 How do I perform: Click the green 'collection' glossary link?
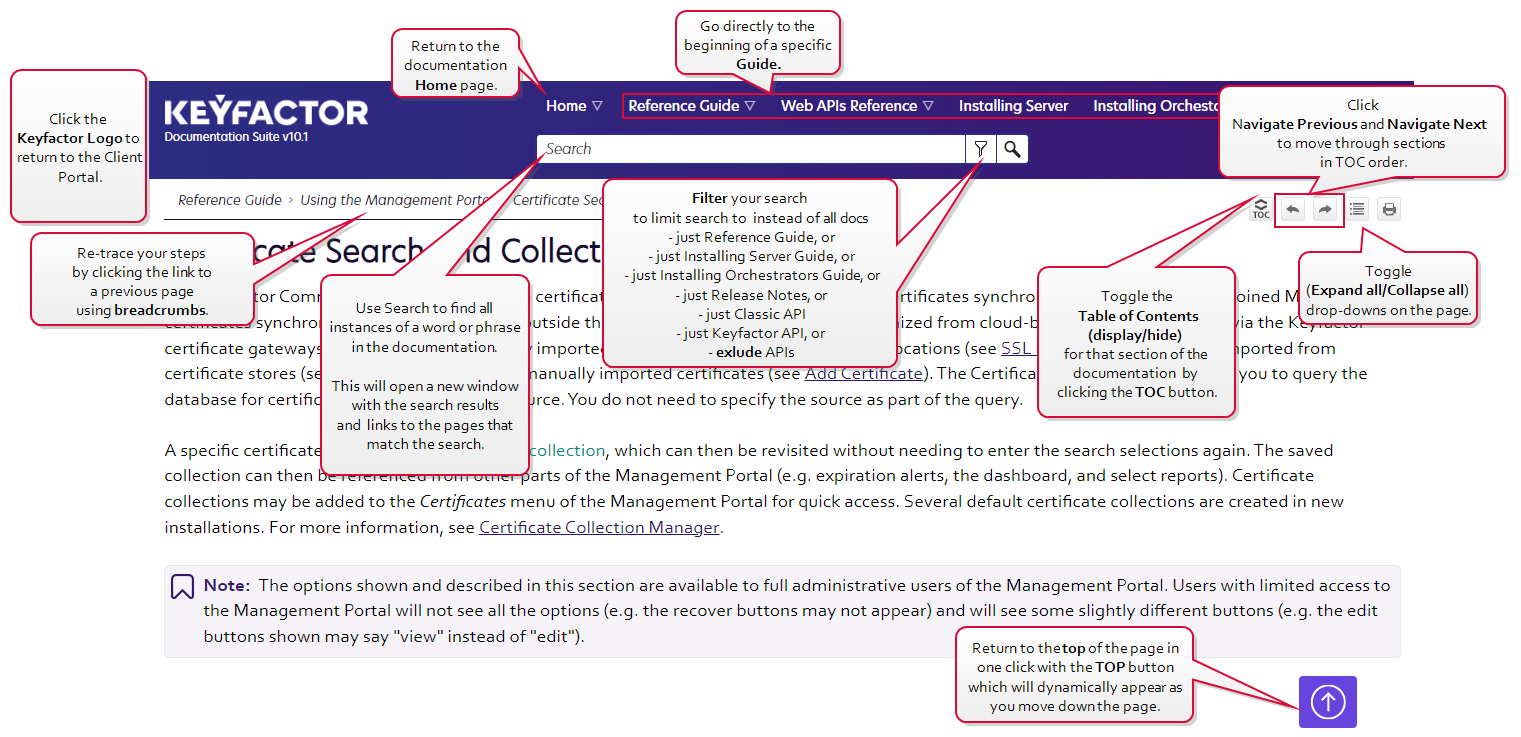pos(567,451)
